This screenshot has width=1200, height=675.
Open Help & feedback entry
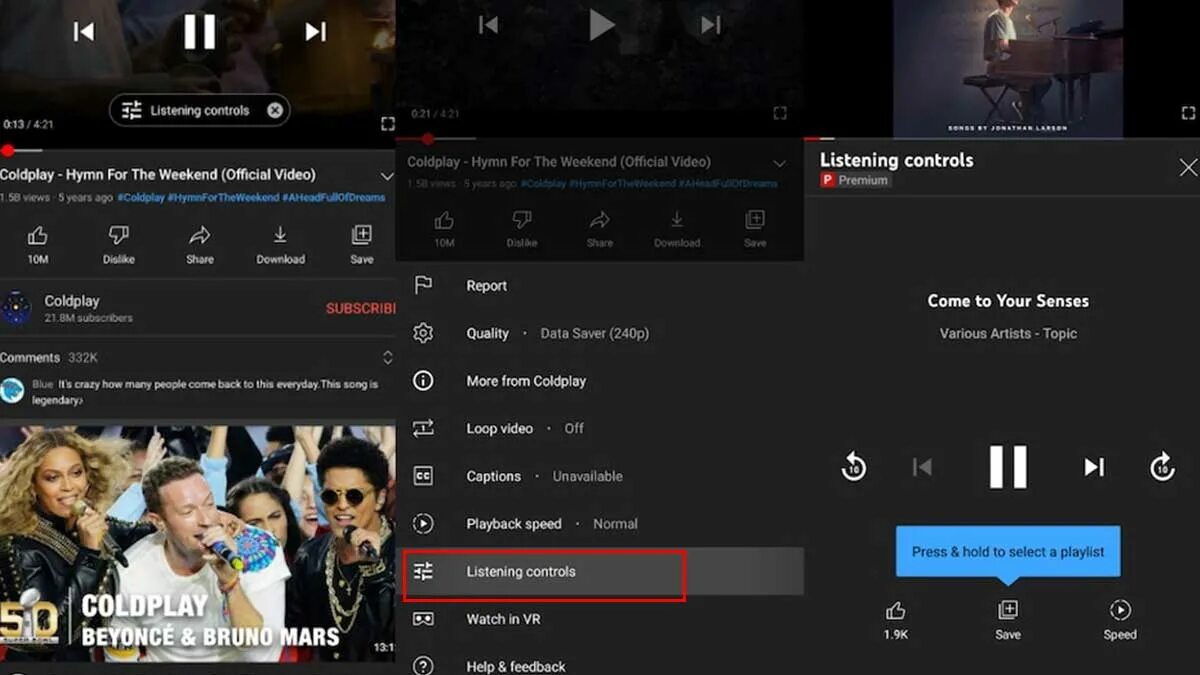[x=600, y=664]
